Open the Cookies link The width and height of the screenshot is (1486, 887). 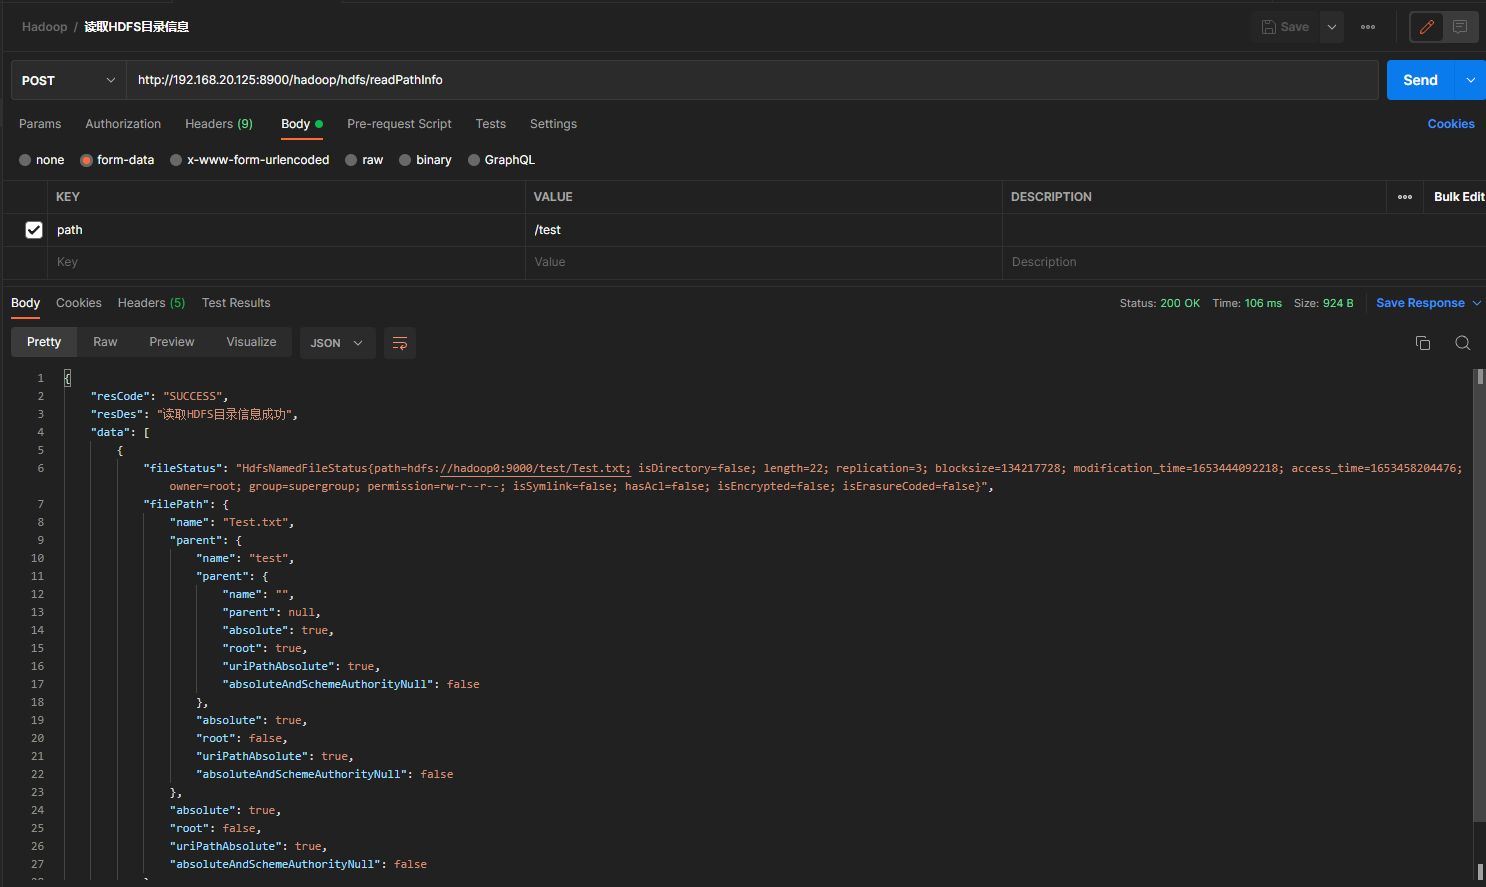tap(1450, 124)
